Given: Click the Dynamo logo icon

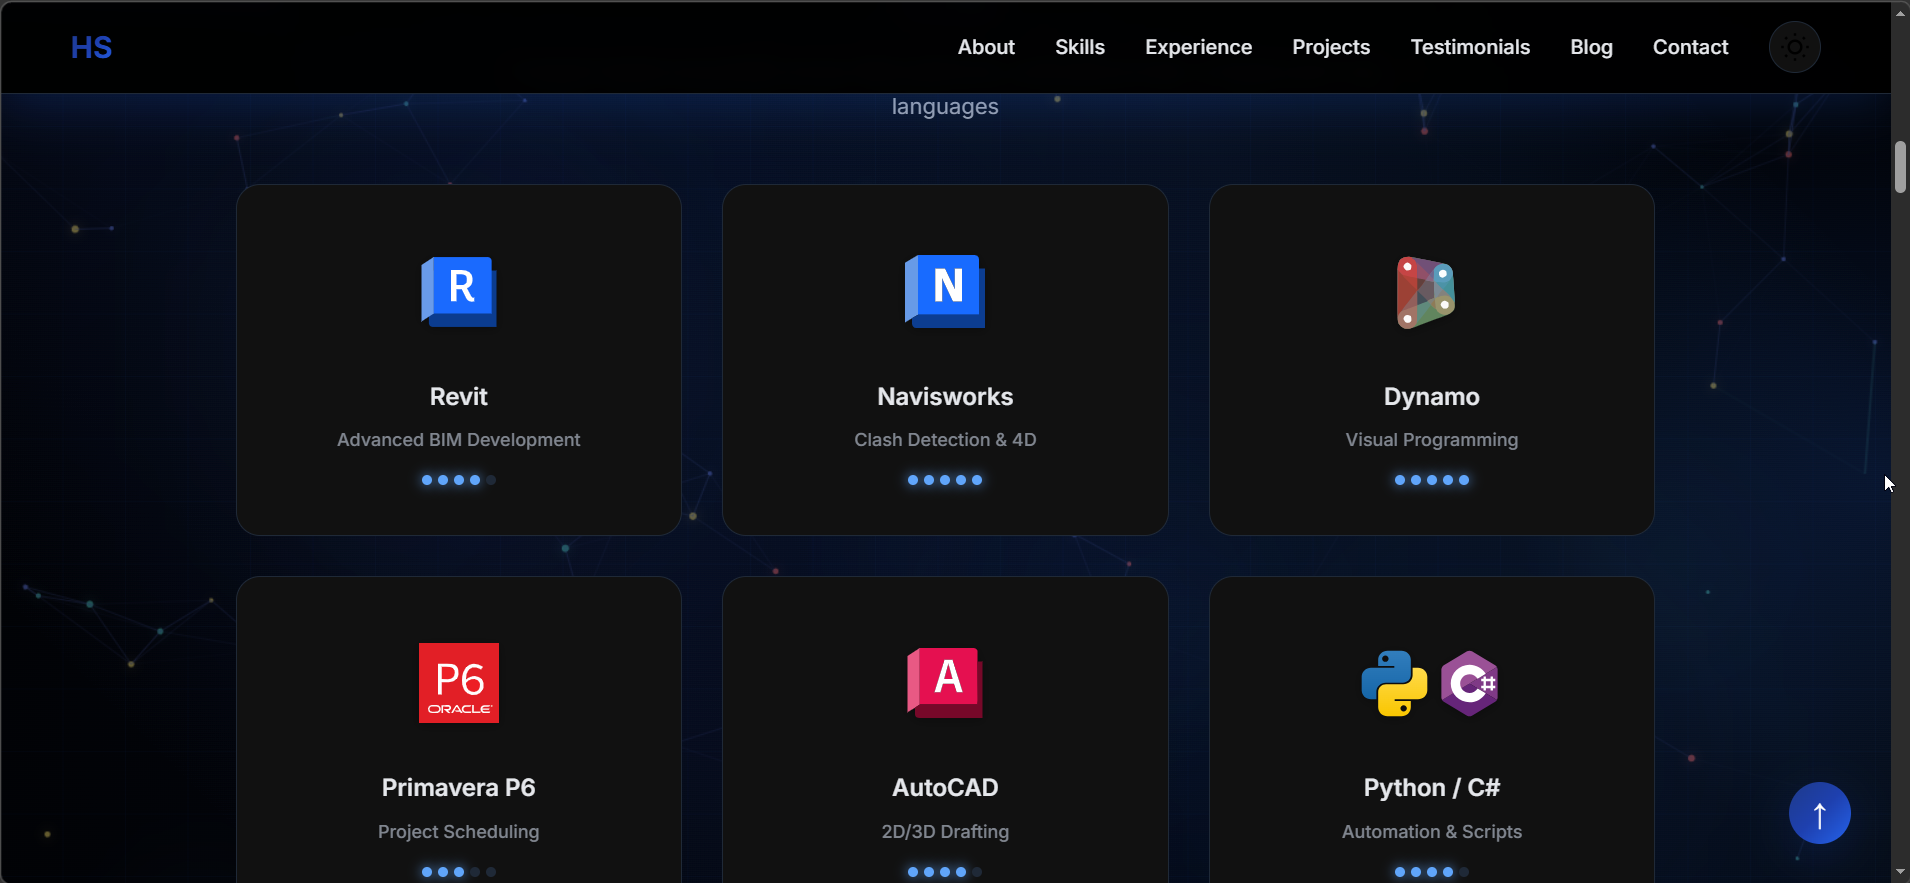Looking at the screenshot, I should click(1426, 292).
